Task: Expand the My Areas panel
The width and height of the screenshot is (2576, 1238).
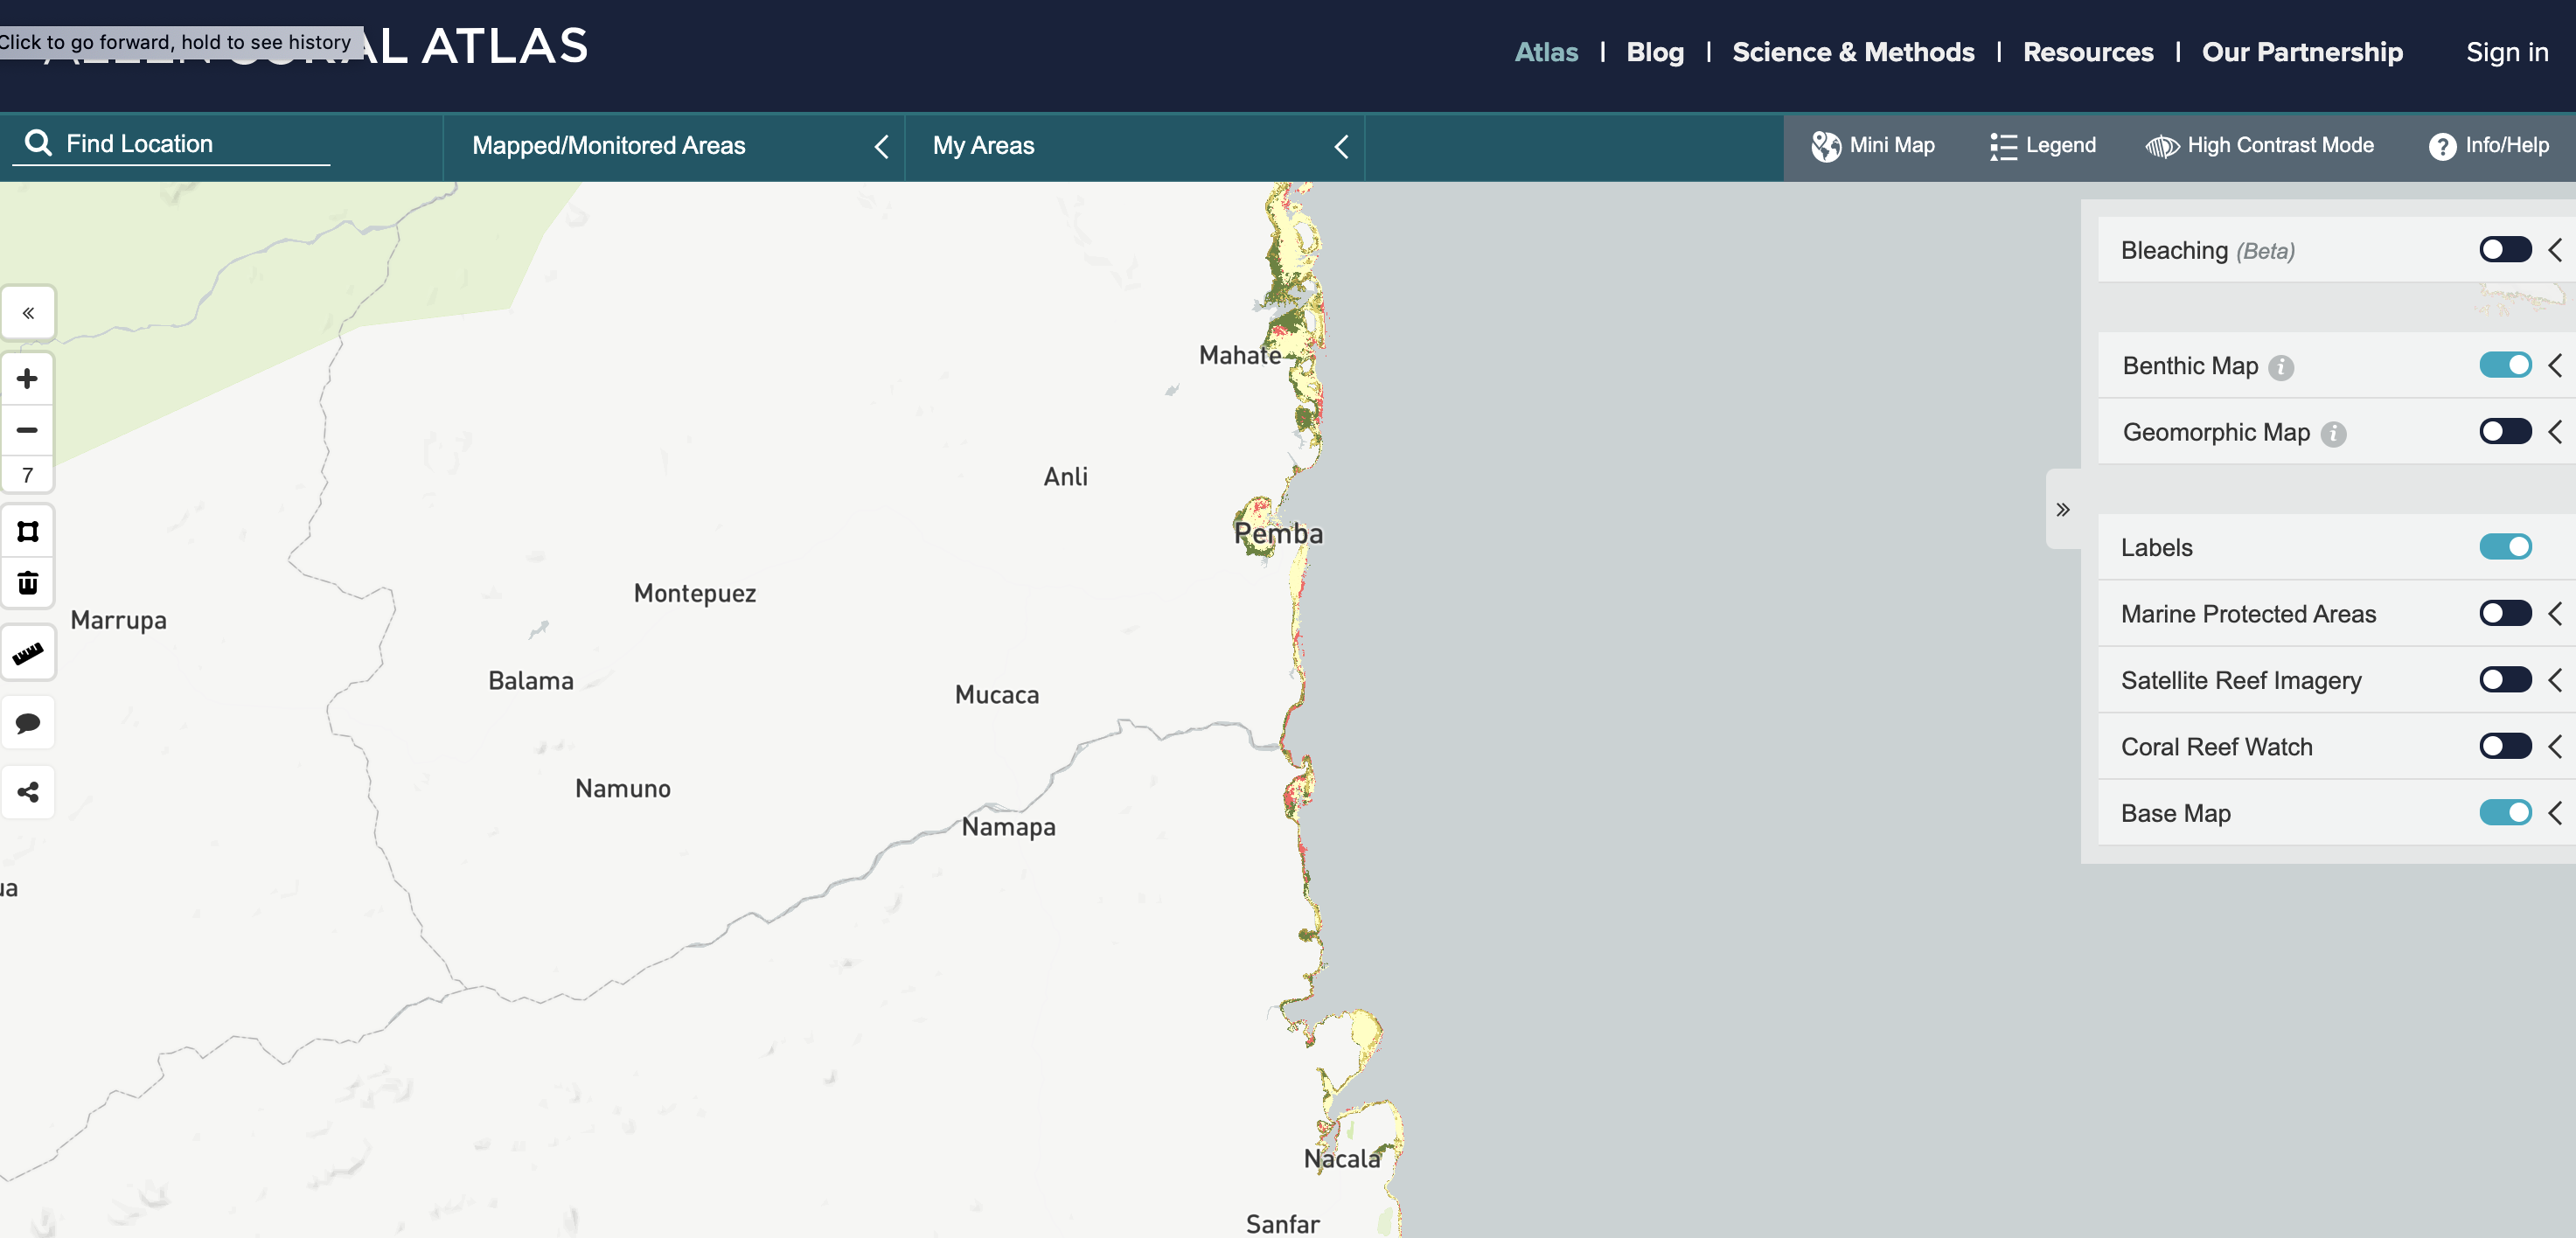Action: click(x=1341, y=147)
